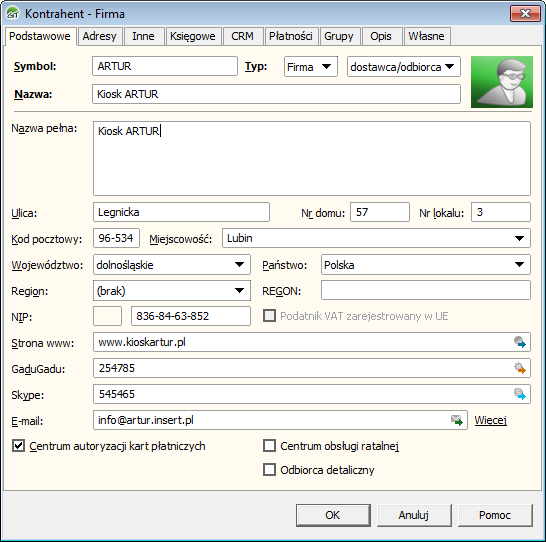Open dostawca/odbiorca dropdown

(x=450, y=66)
